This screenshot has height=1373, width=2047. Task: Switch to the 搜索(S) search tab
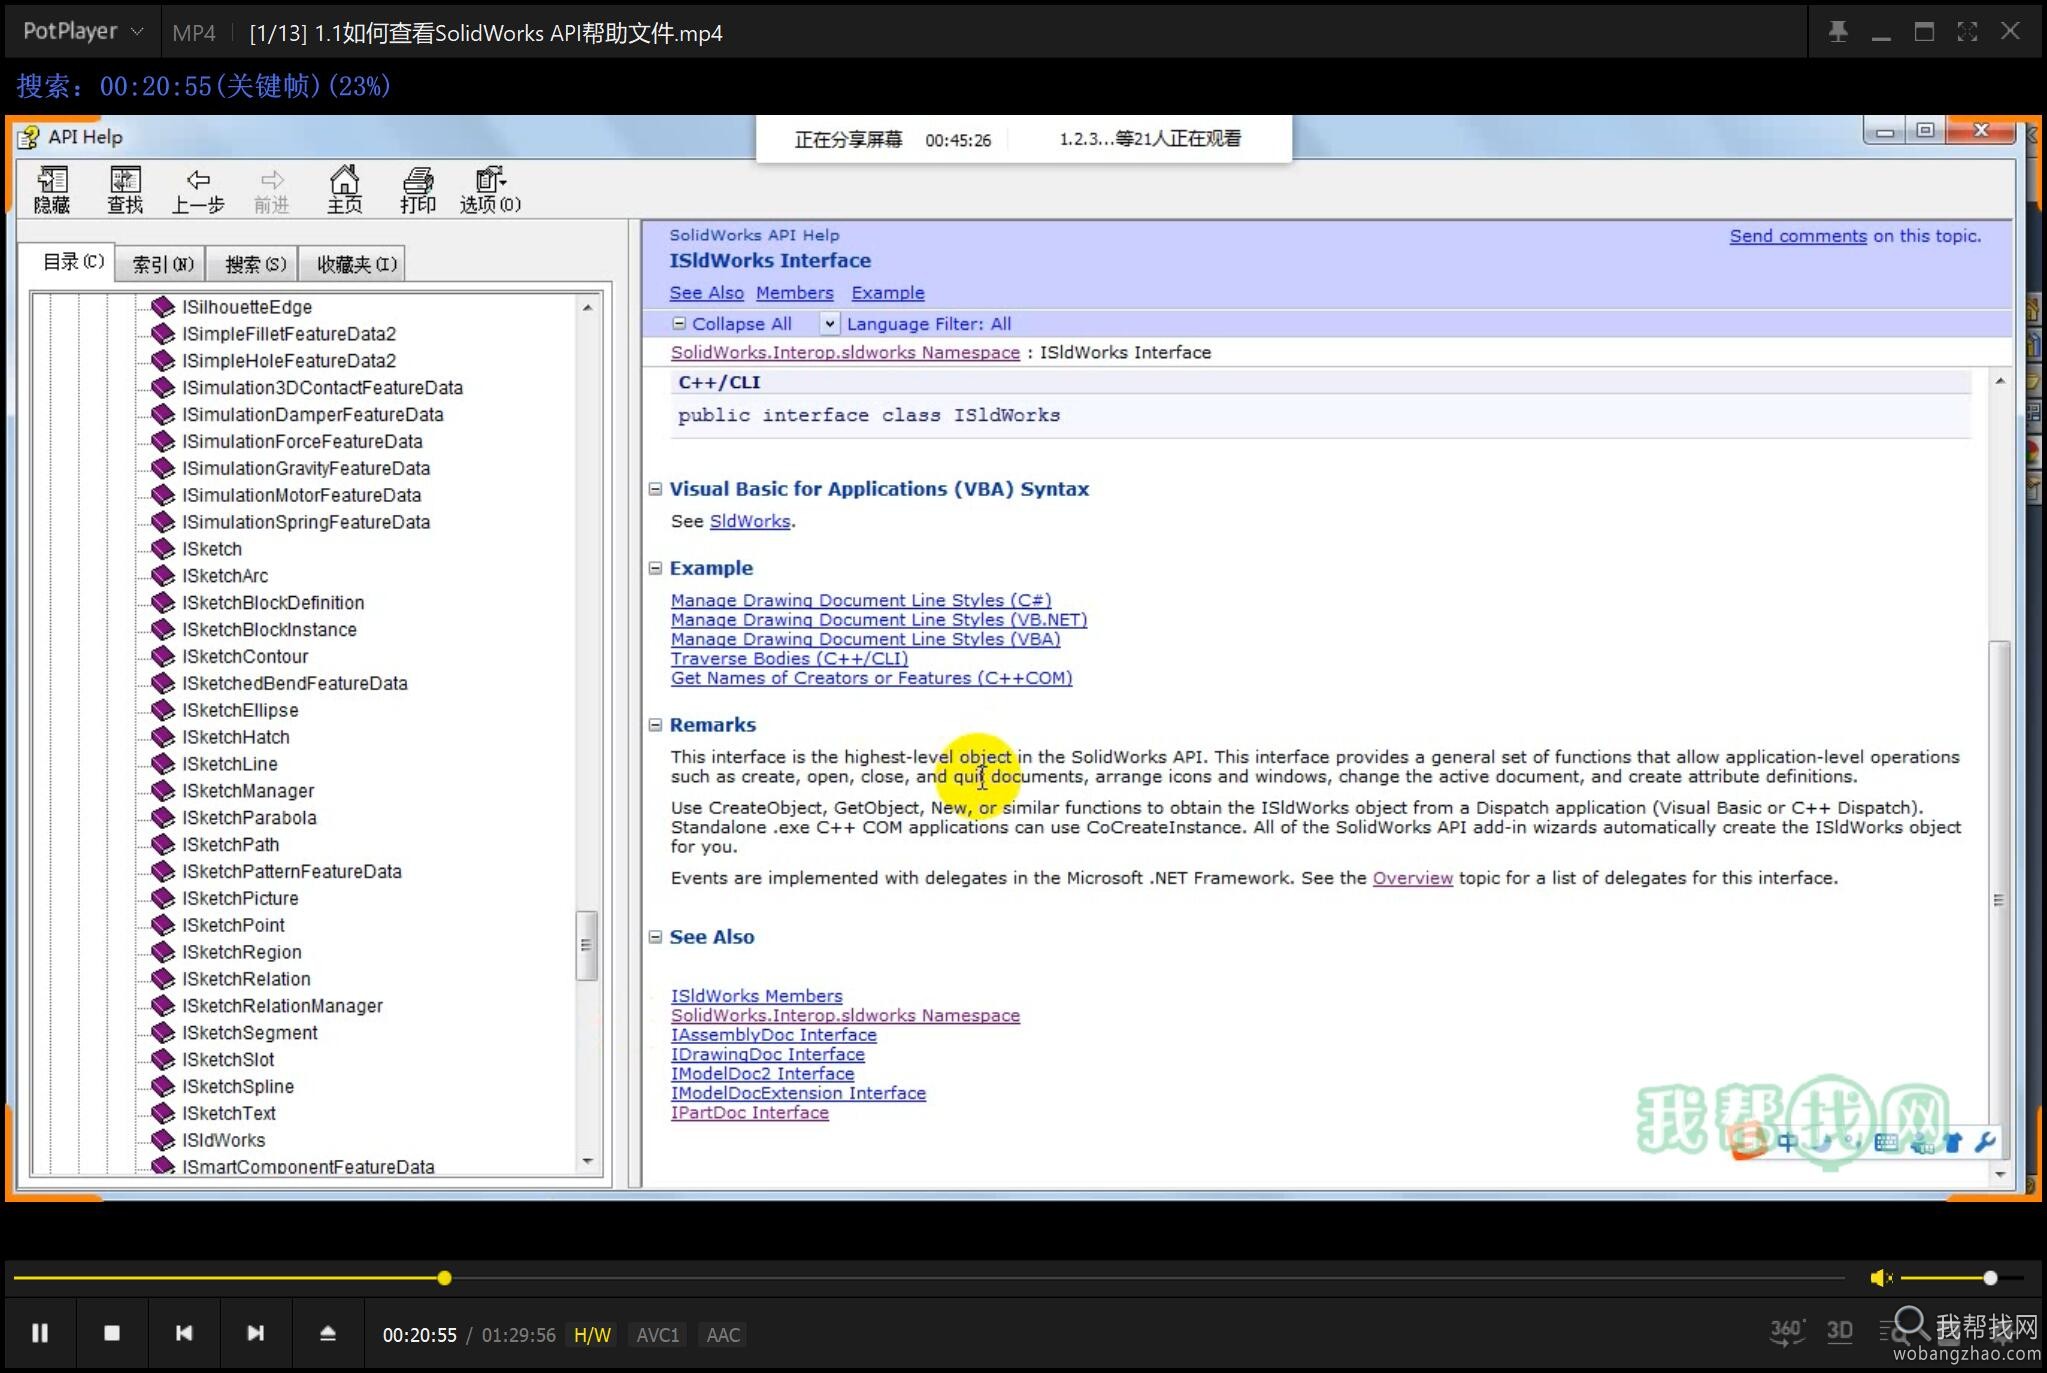(255, 264)
